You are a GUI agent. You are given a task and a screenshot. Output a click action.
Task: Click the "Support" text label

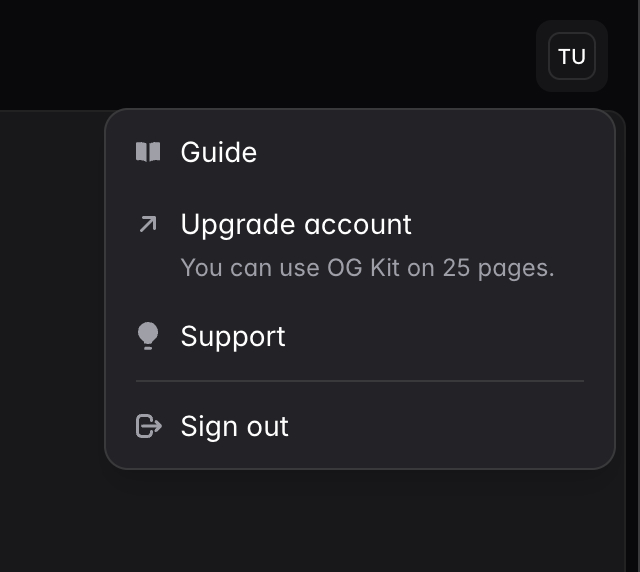pos(233,336)
